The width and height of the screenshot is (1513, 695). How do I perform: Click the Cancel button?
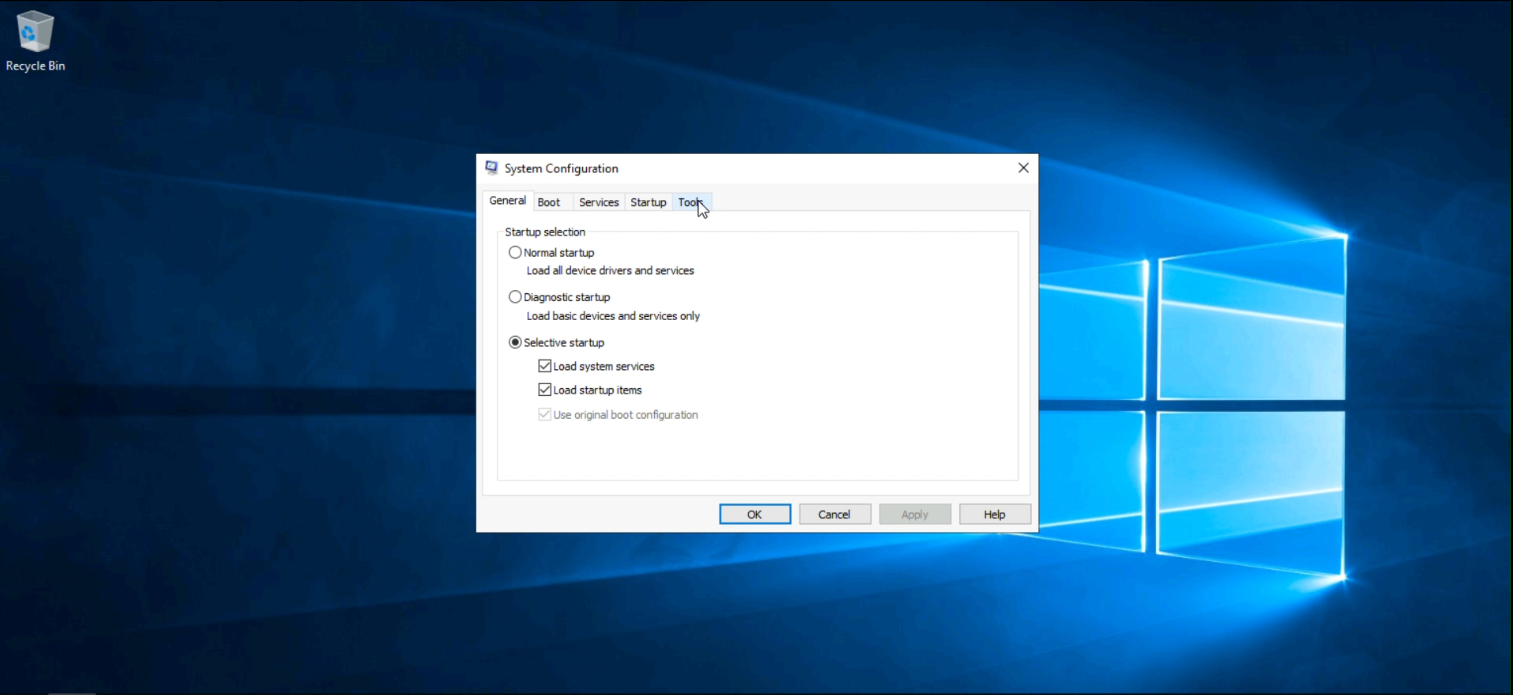click(x=834, y=514)
